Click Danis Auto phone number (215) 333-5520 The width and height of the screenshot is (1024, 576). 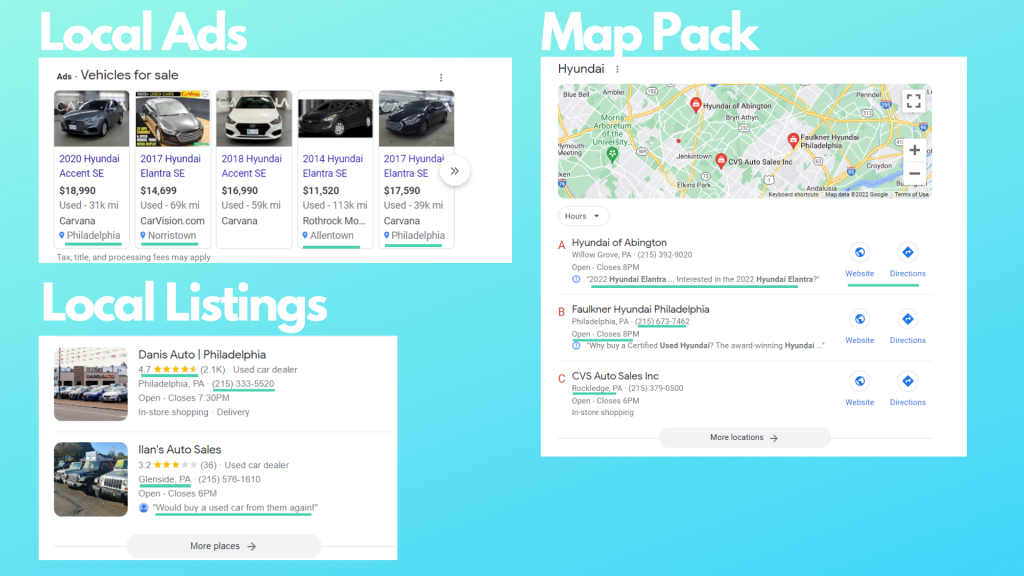[243, 384]
